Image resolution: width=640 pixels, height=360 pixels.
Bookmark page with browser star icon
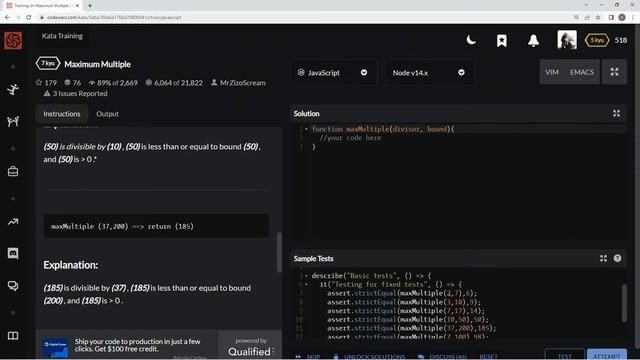click(598, 17)
